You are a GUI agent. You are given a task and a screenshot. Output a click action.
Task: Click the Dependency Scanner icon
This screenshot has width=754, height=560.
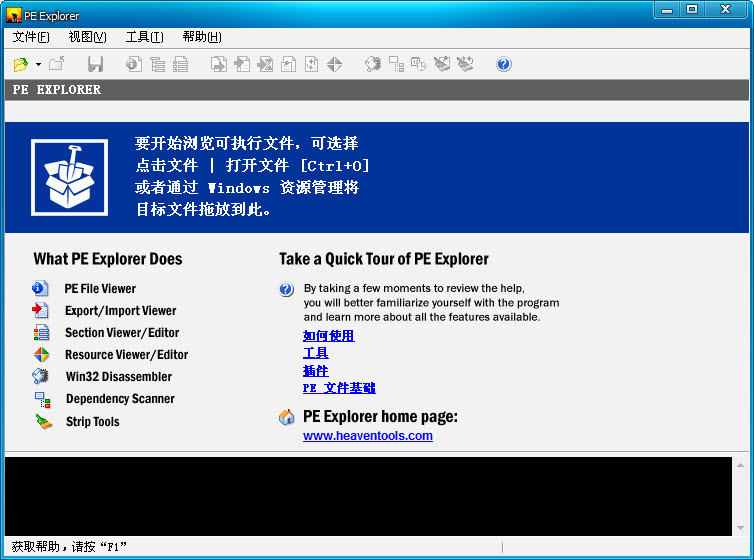[42, 398]
